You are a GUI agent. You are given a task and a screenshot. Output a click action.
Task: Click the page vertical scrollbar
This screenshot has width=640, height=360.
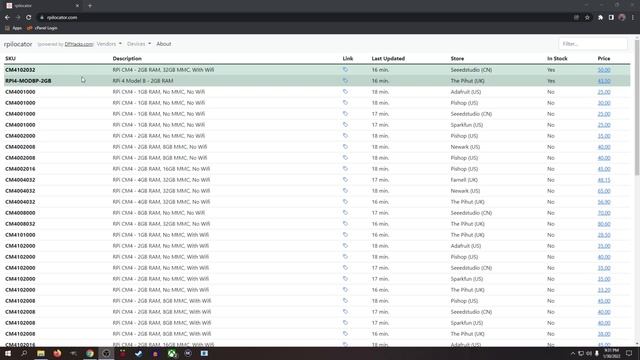[637, 108]
